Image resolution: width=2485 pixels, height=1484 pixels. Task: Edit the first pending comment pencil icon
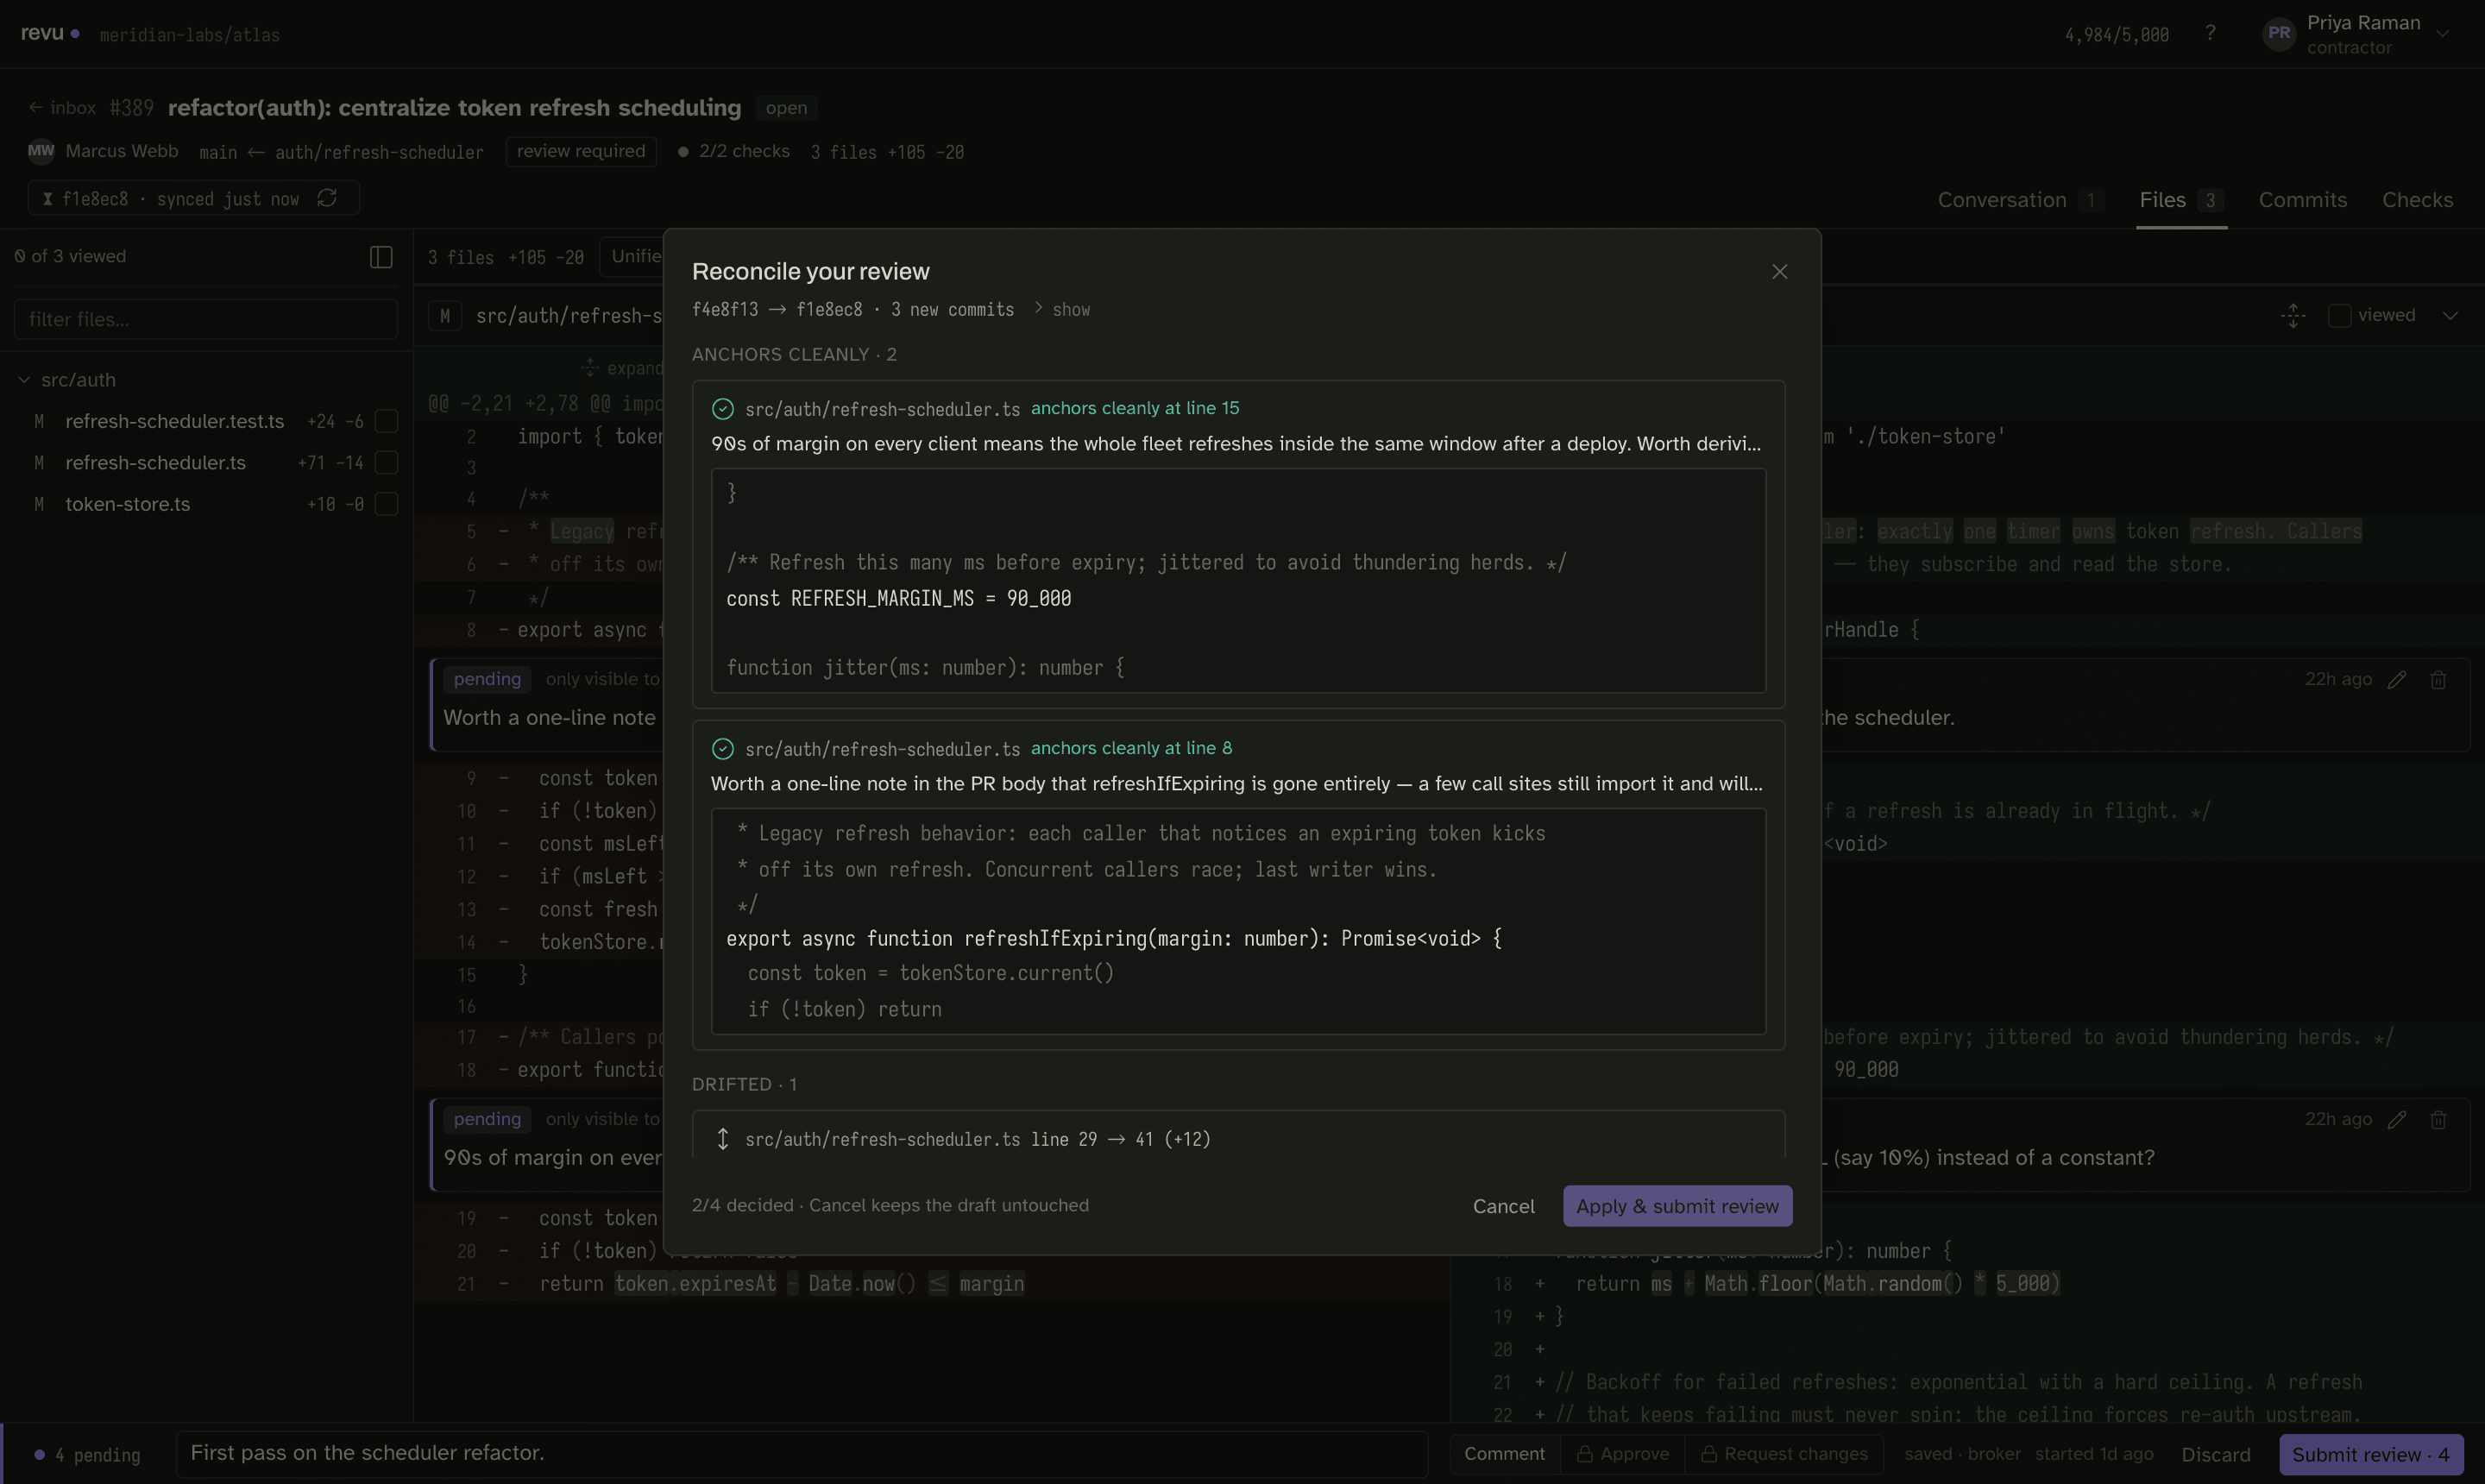click(2396, 680)
